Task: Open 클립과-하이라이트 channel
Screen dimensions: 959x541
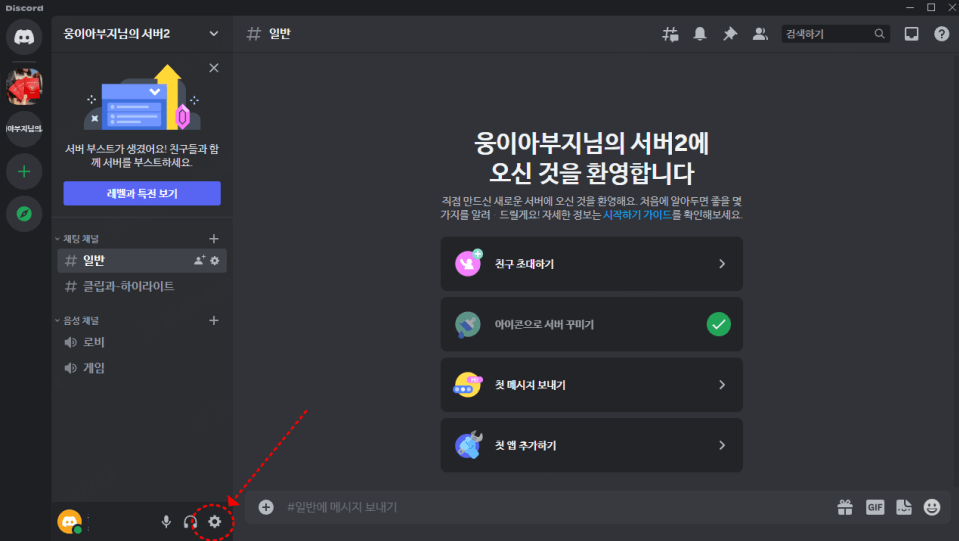Action: pyautogui.click(x=142, y=286)
